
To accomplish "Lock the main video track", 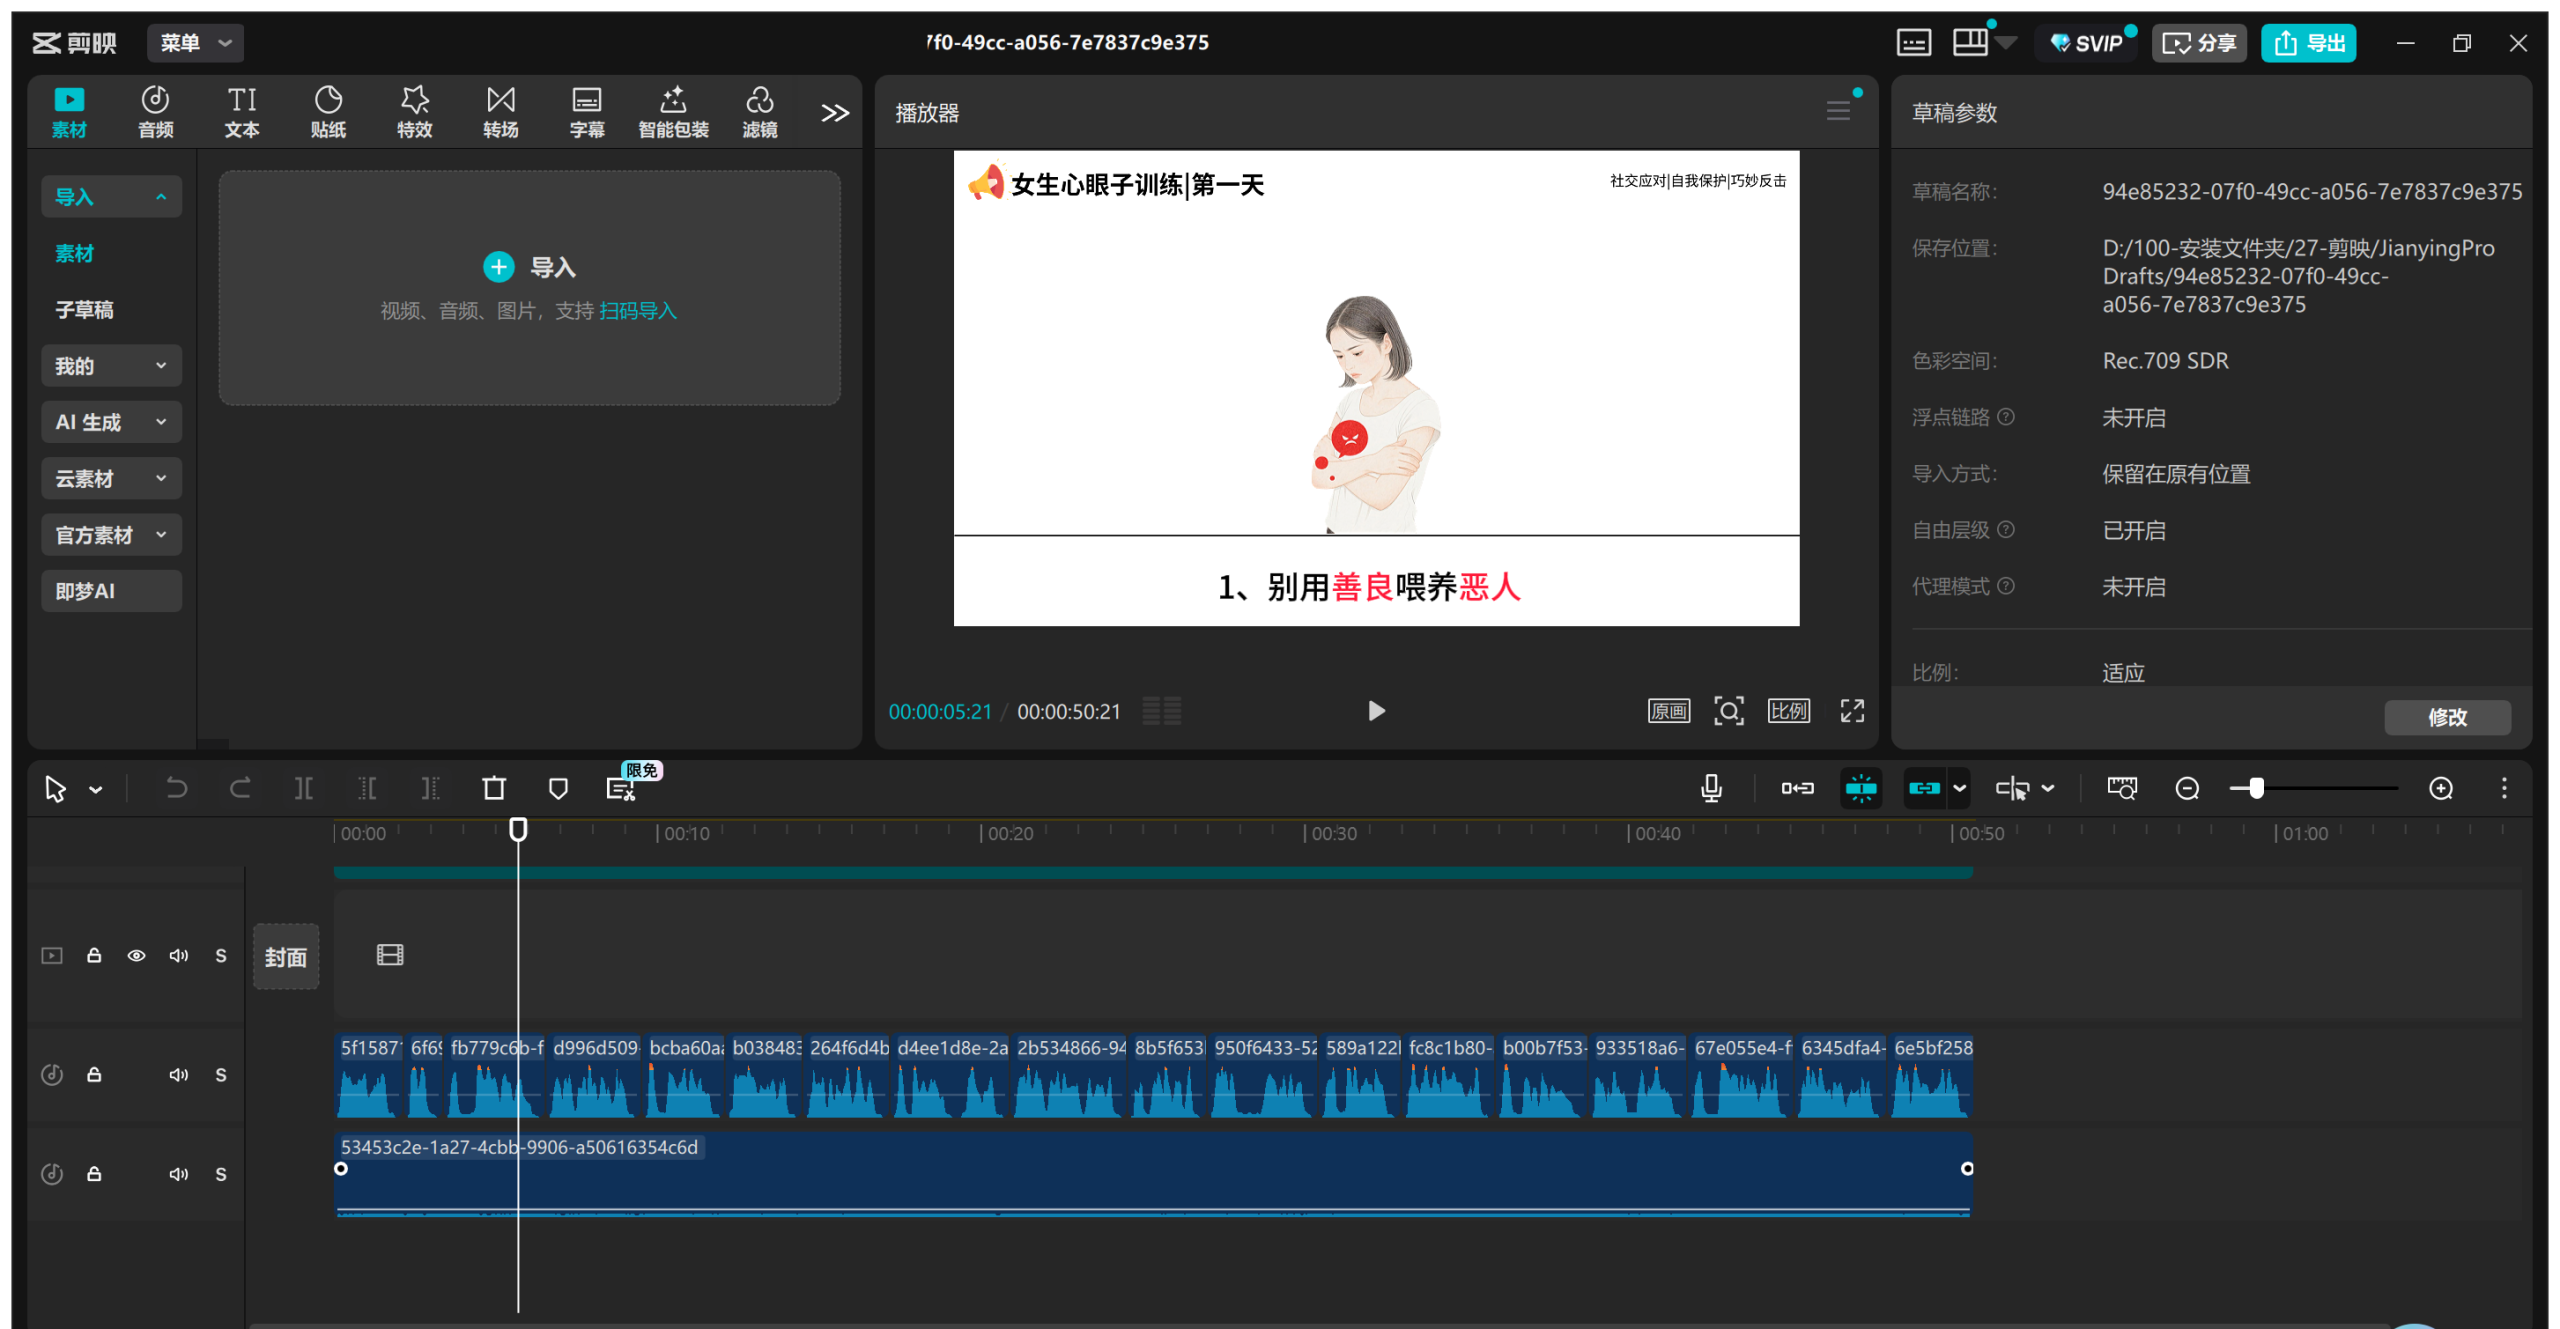I will [94, 956].
